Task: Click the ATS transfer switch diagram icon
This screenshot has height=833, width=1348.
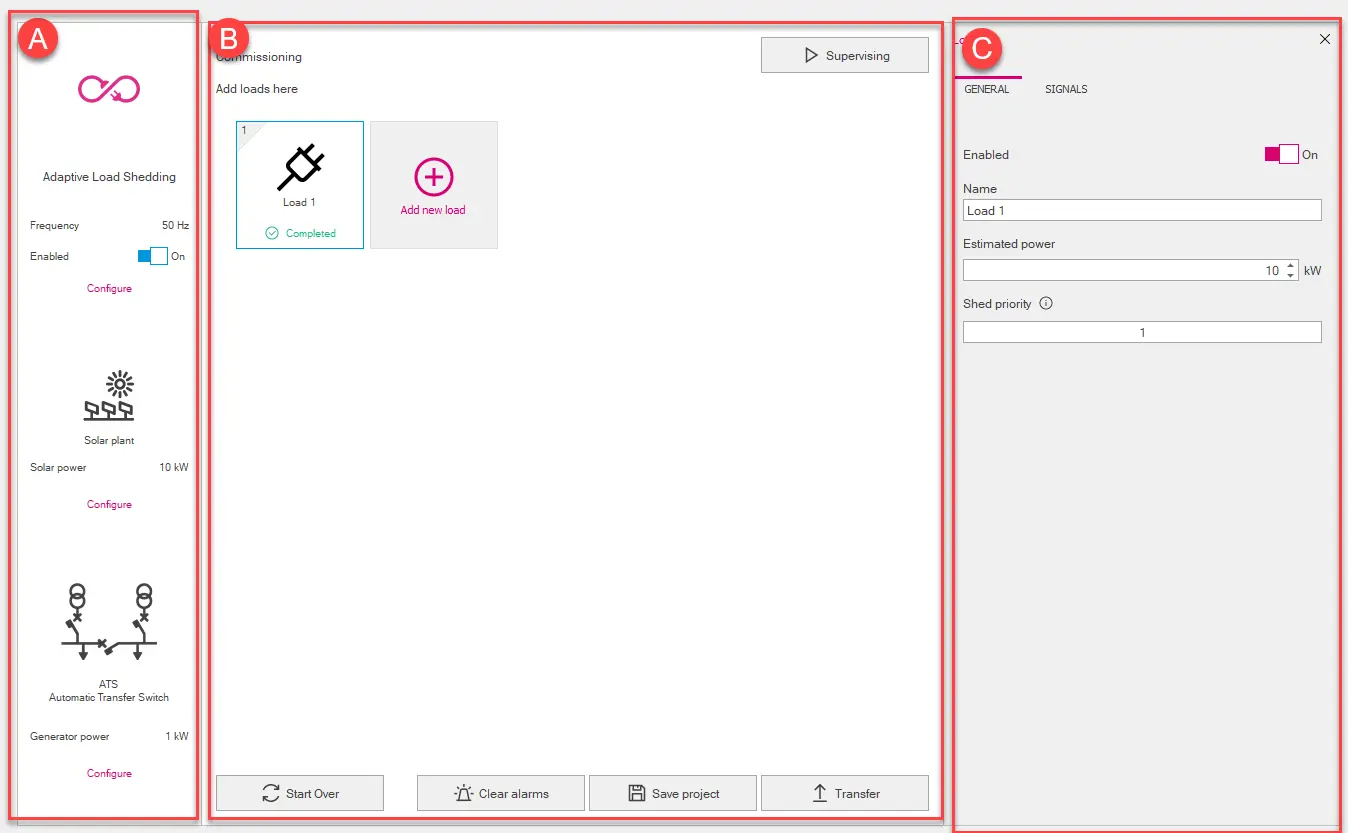Action: pyautogui.click(x=109, y=623)
